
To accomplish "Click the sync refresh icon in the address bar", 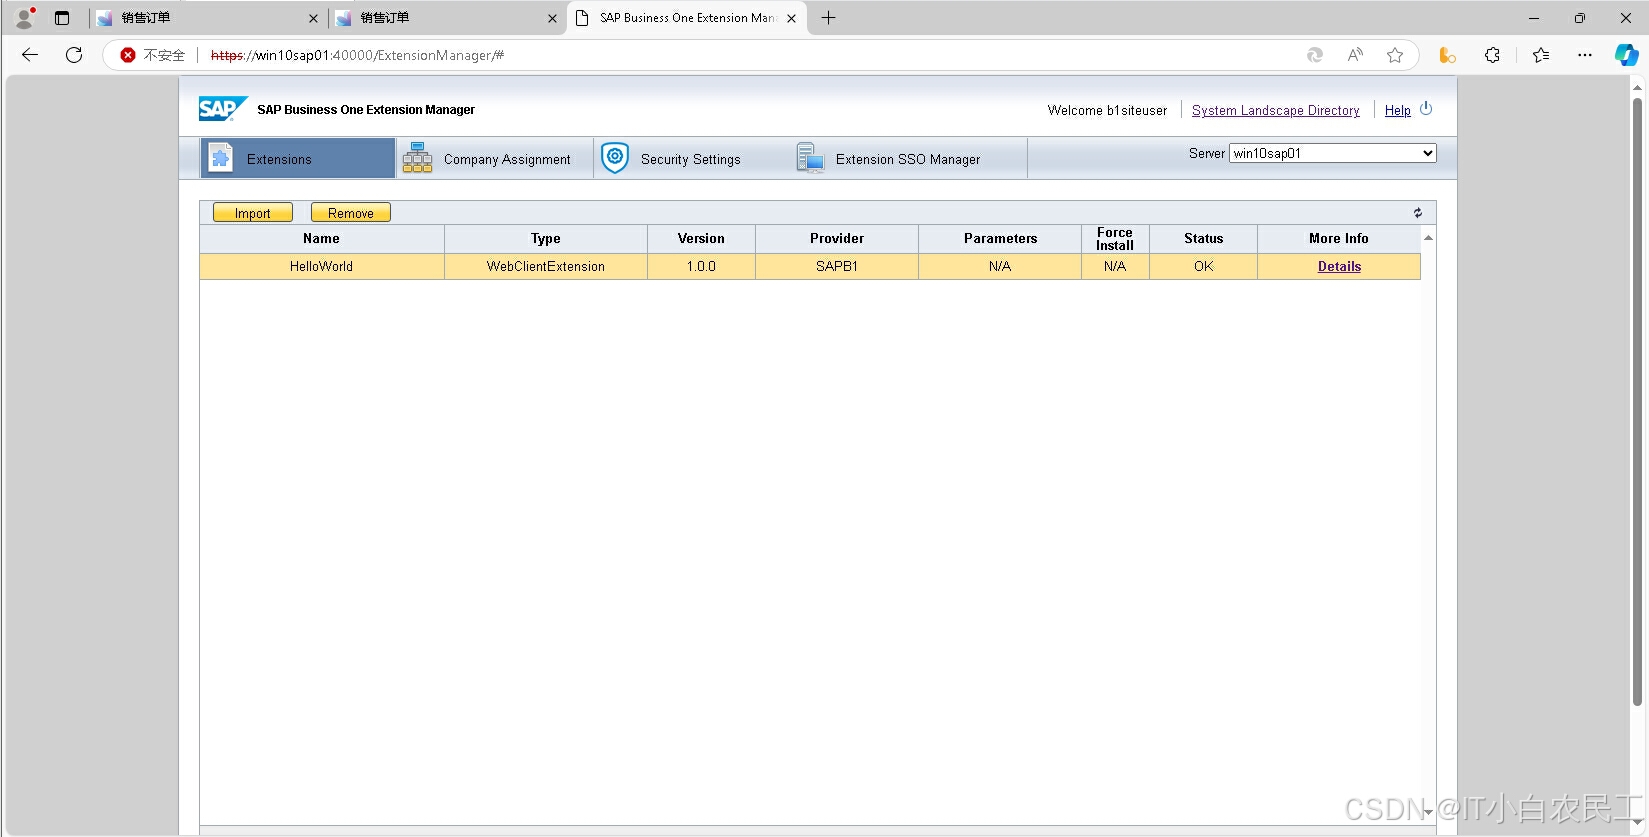I will pos(1315,55).
